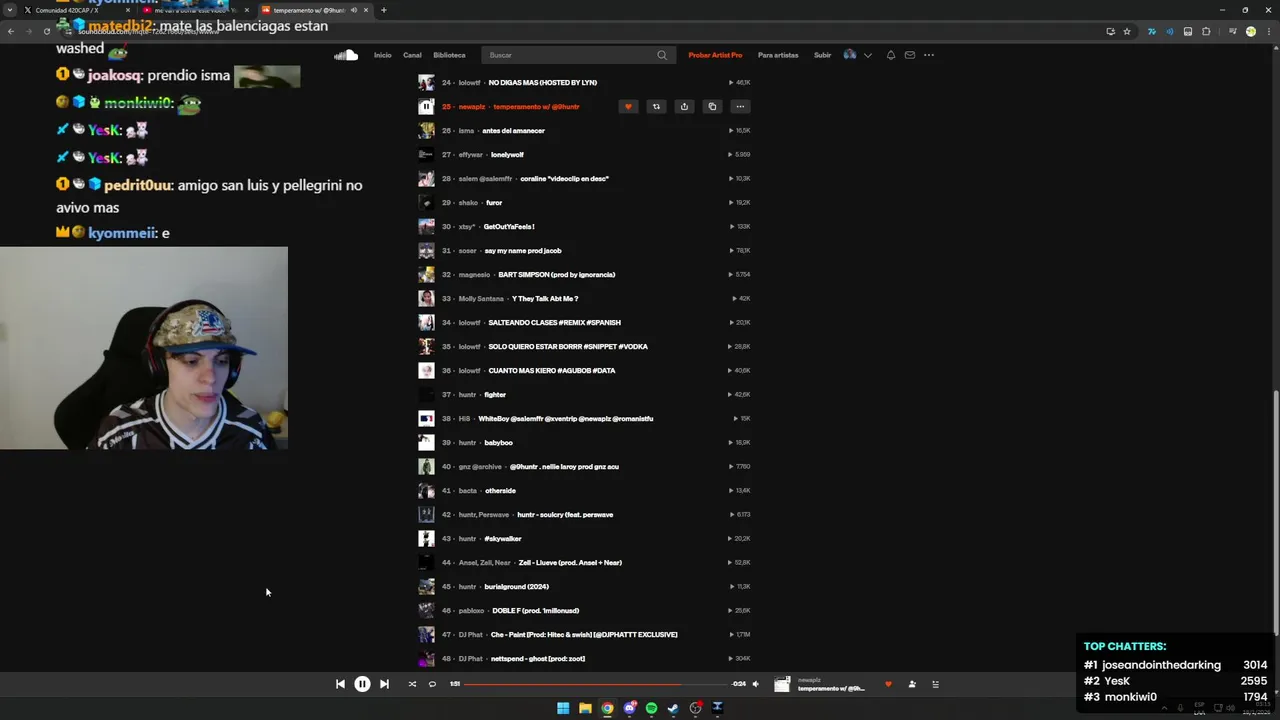Click the search magnifier icon
Screen dimensions: 1280x720
662,55
